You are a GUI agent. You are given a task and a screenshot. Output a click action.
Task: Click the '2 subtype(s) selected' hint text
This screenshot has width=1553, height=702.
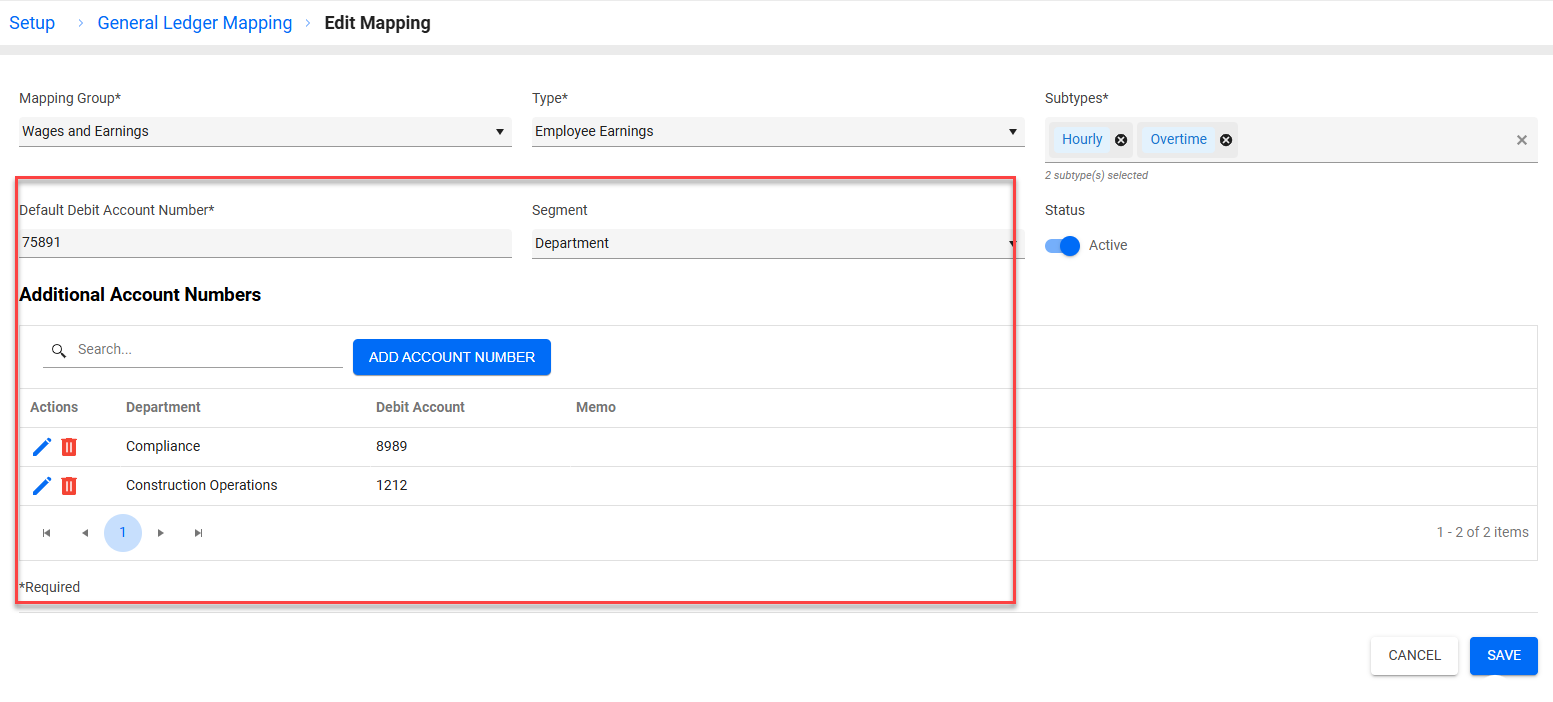1096,176
